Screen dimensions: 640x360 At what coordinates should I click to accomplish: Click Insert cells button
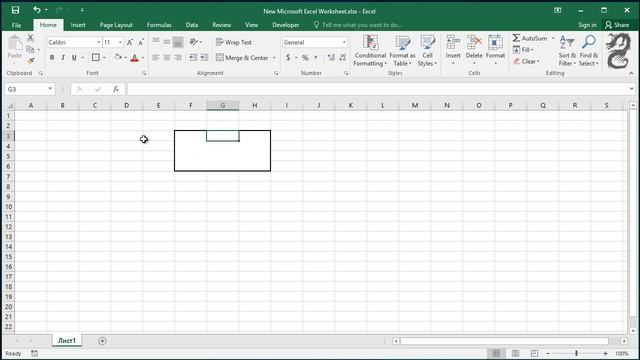pos(453,50)
